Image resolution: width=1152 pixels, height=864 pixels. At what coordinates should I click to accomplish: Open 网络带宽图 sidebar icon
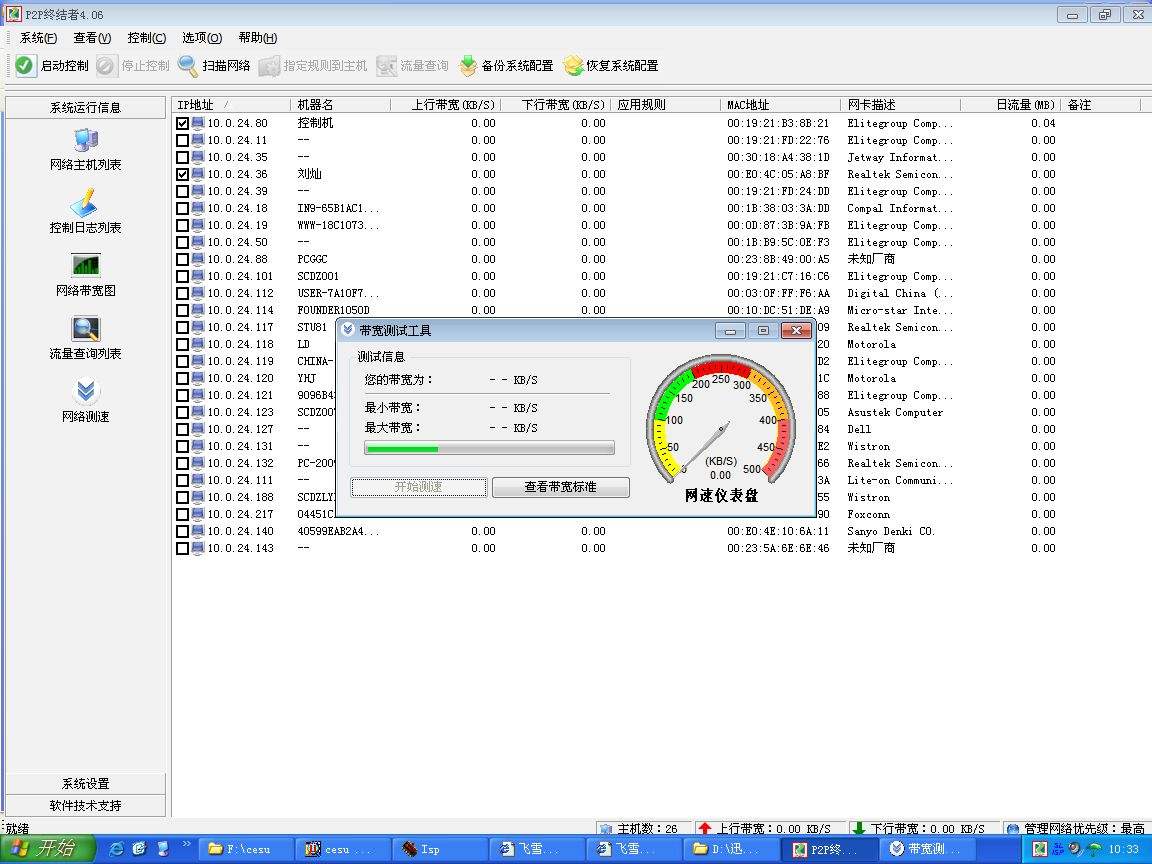85,265
